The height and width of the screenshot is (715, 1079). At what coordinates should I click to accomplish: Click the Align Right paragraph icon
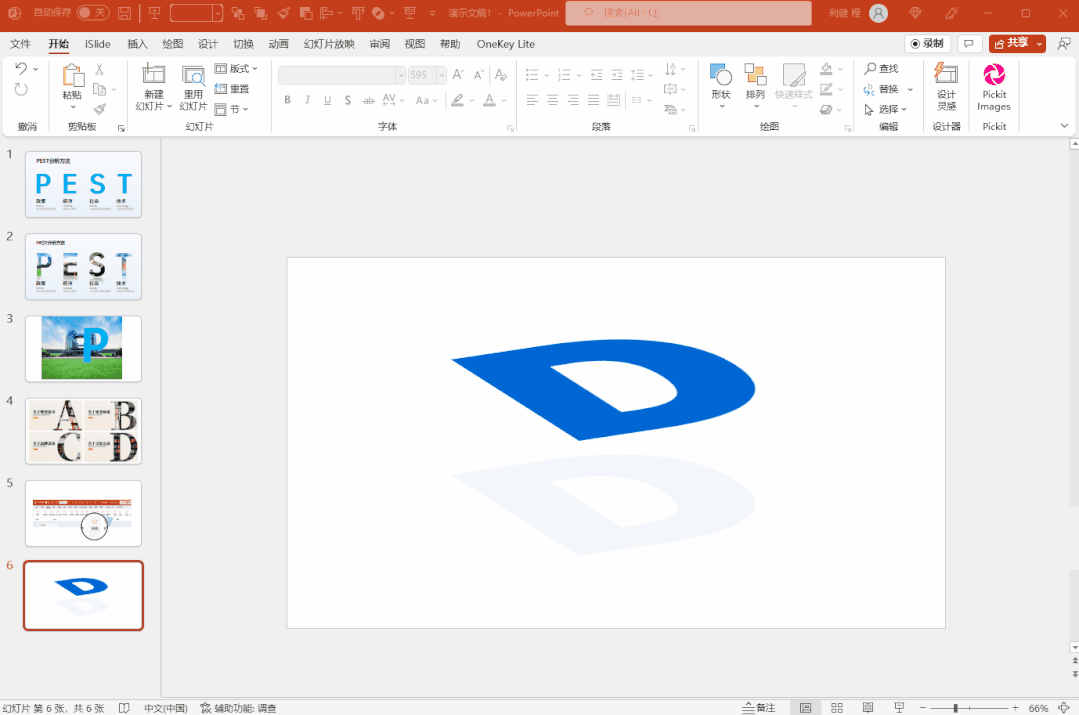(x=573, y=100)
